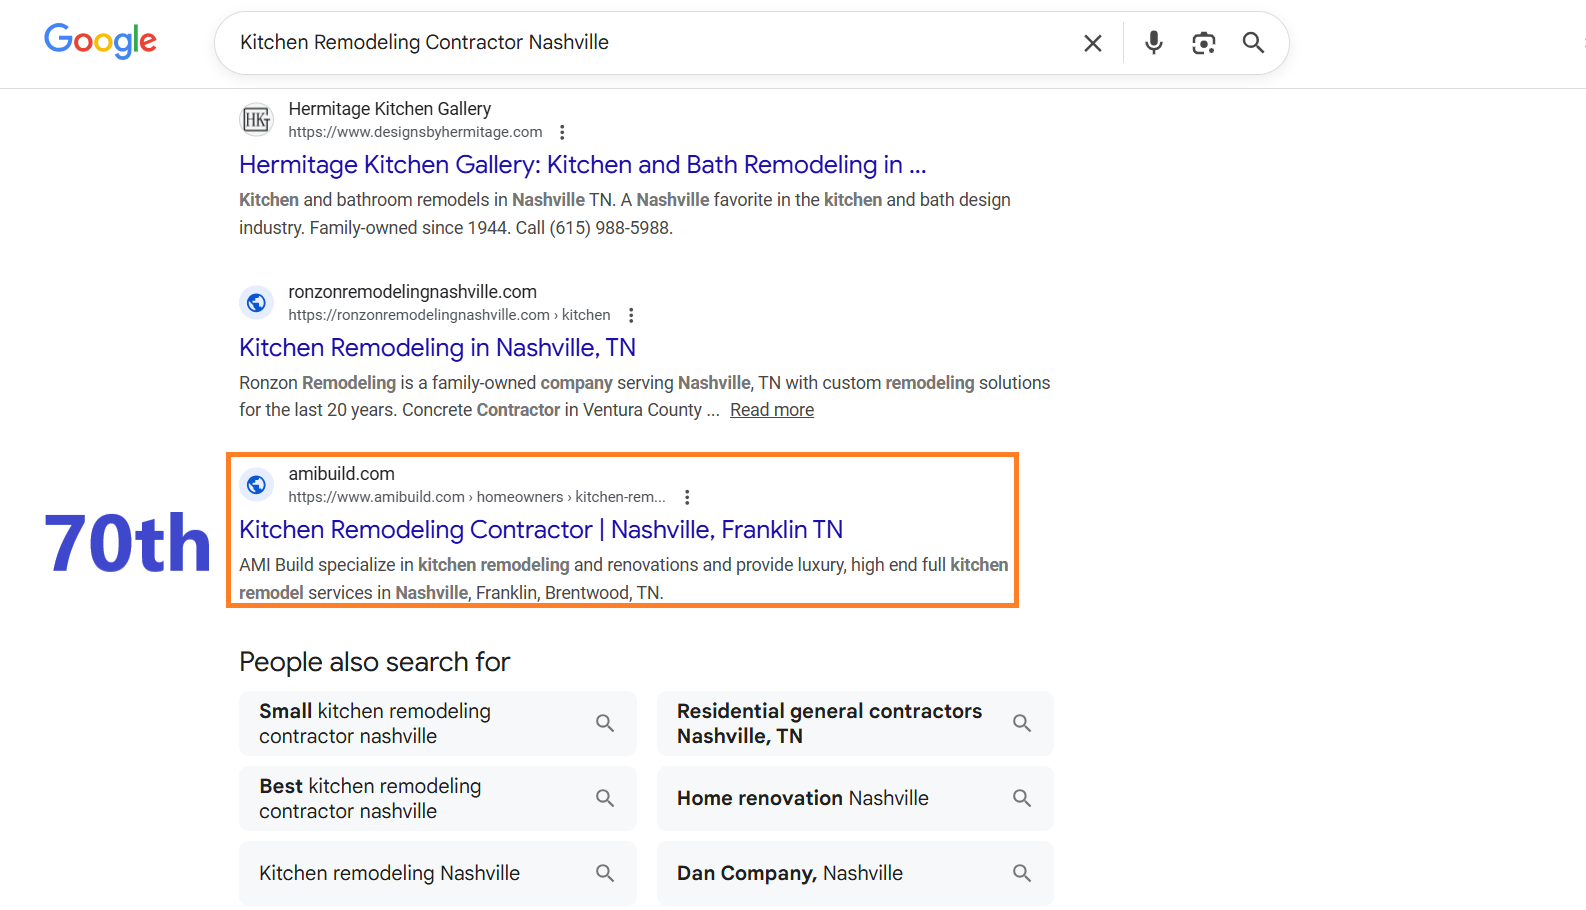Open search by image camera icon

[x=1204, y=43]
